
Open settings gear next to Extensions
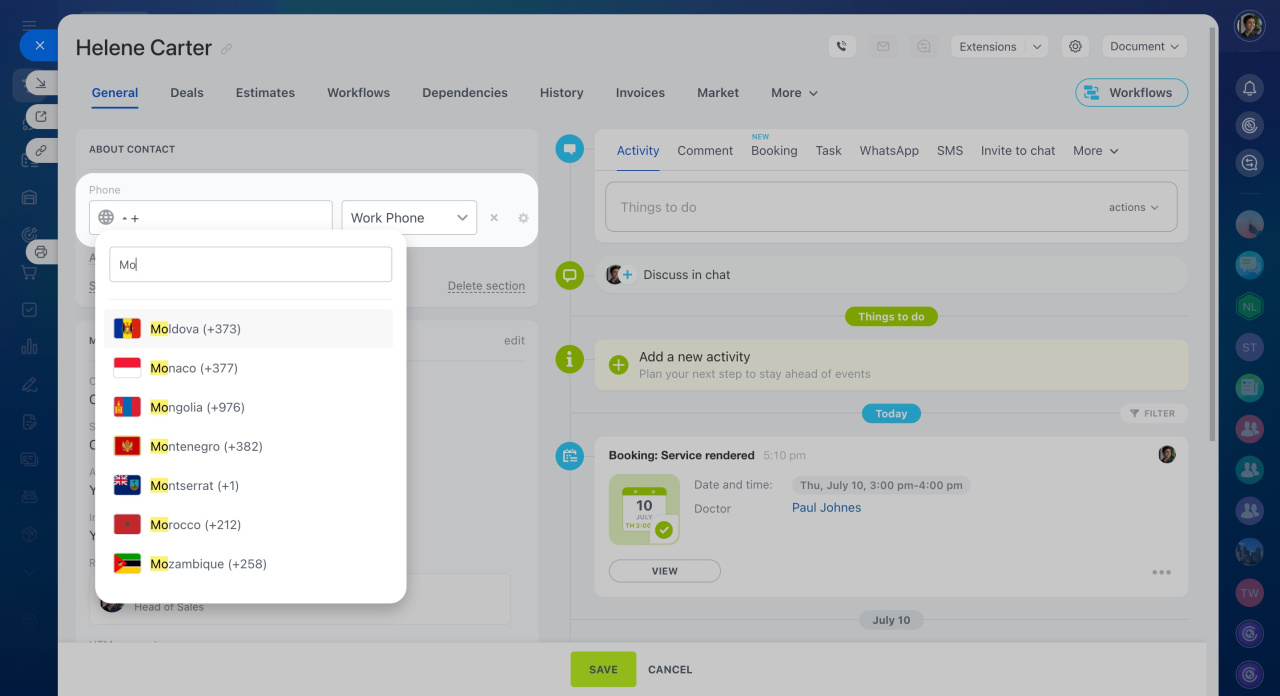pyautogui.click(x=1075, y=46)
